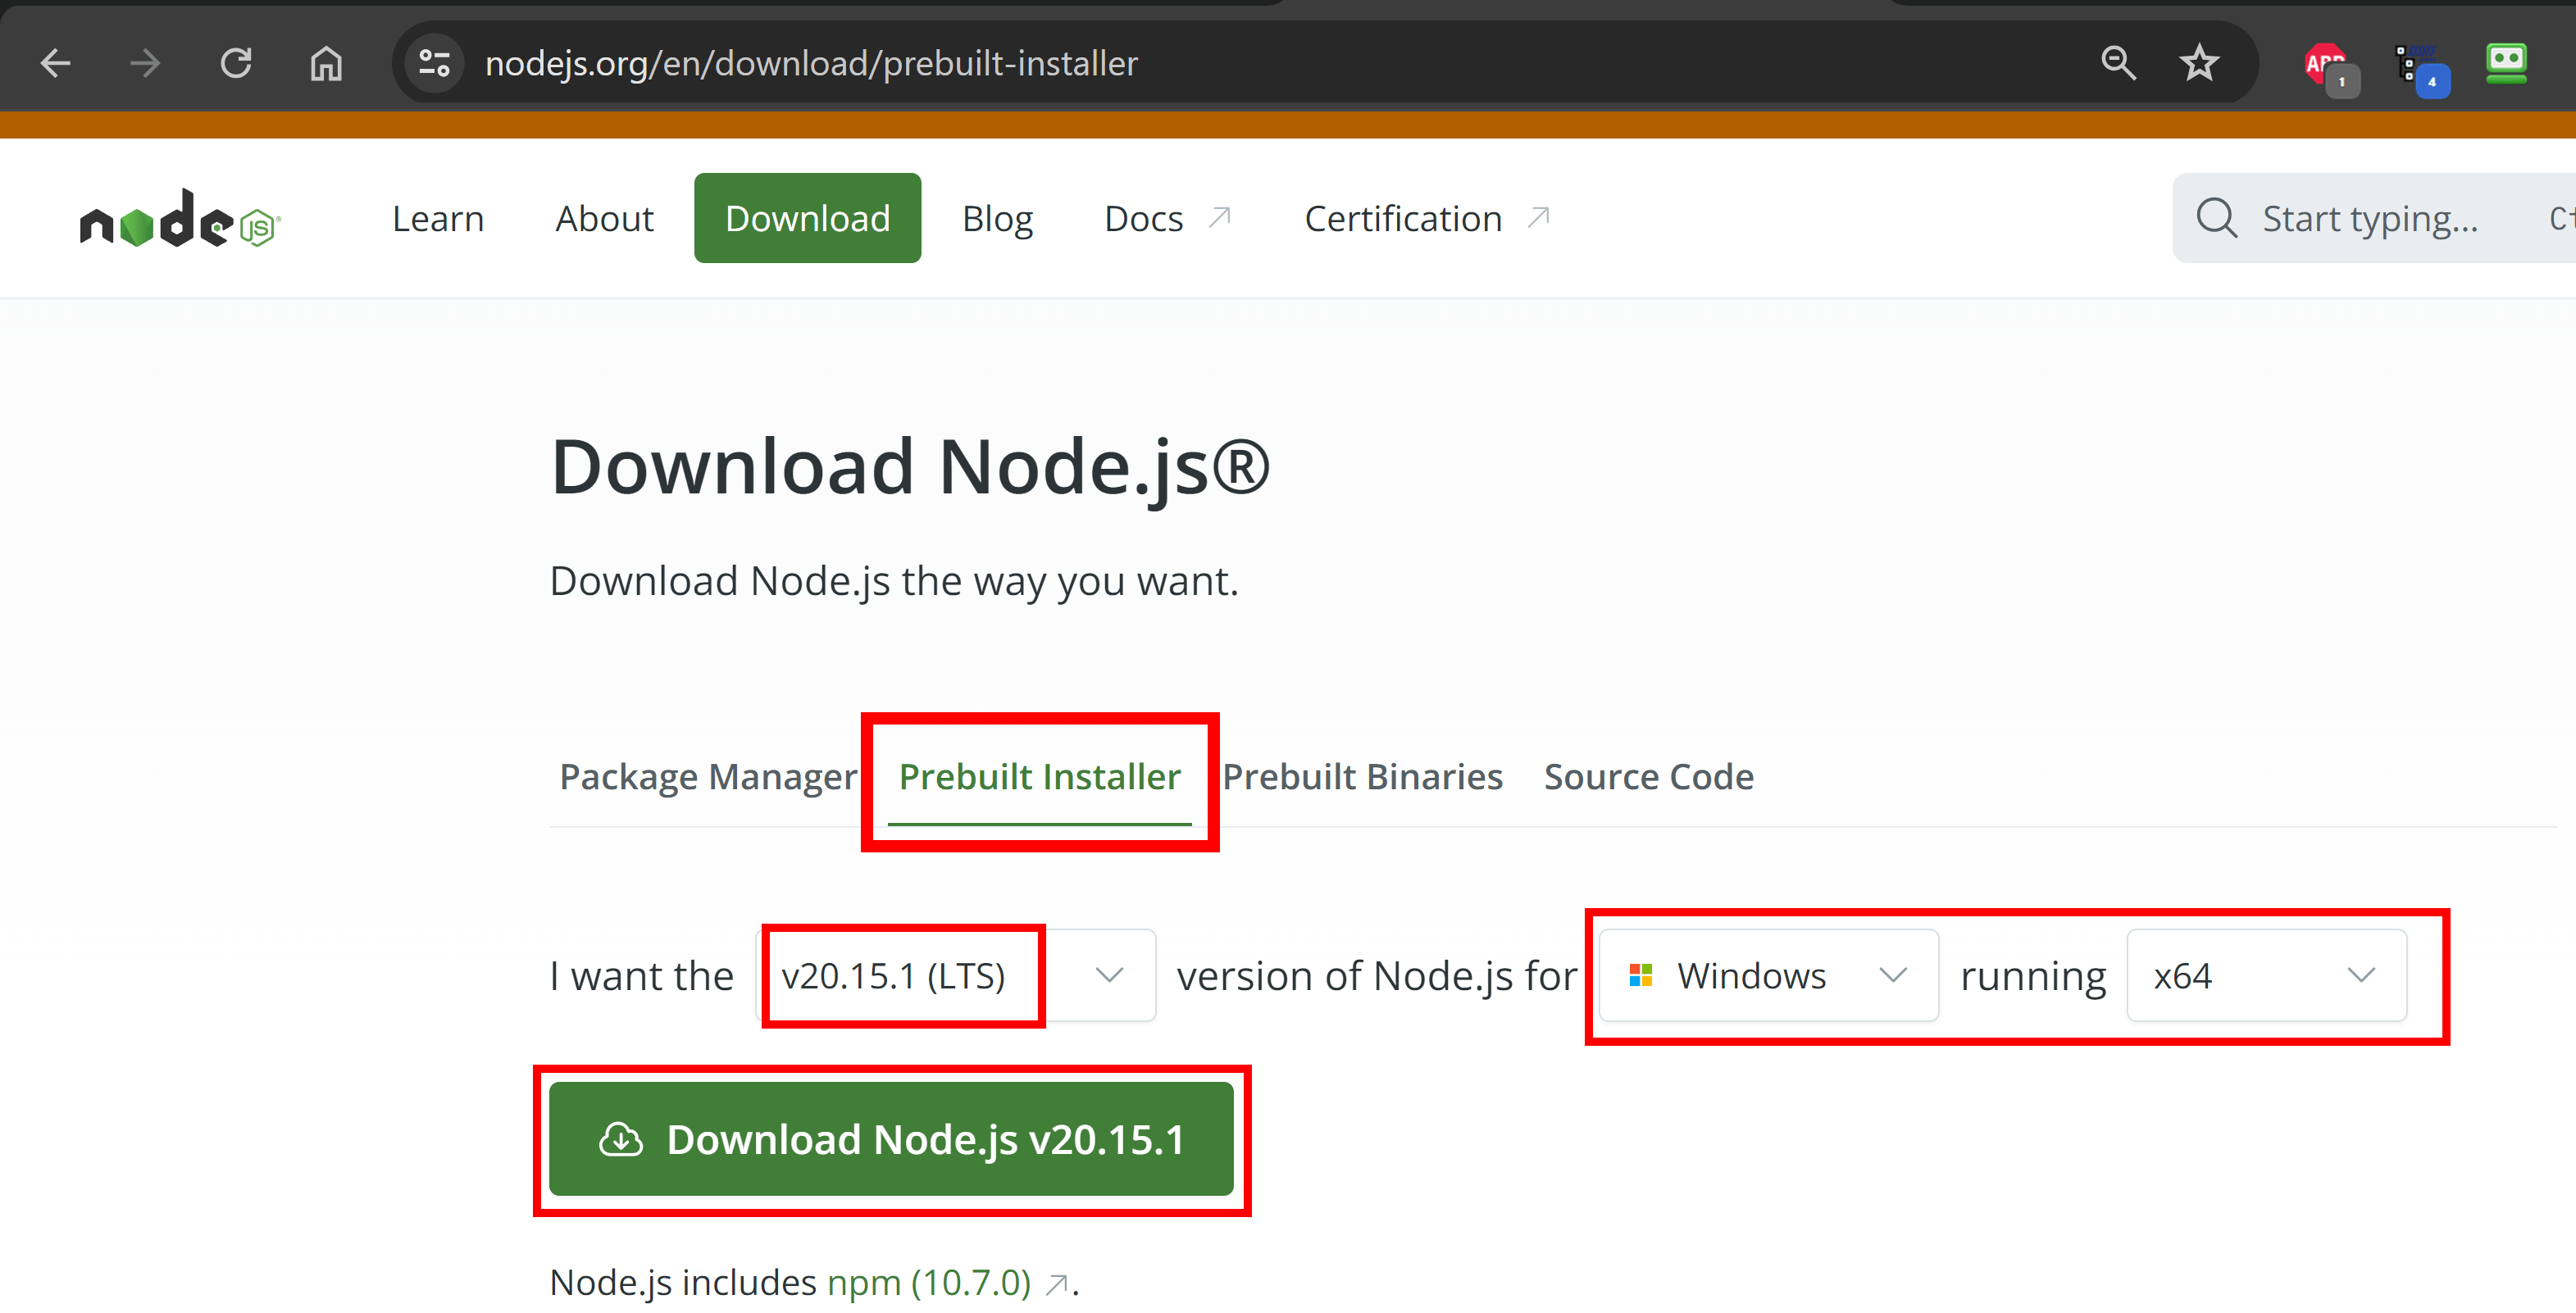Open the Source Code tab
This screenshot has width=2576, height=1313.
(1648, 777)
